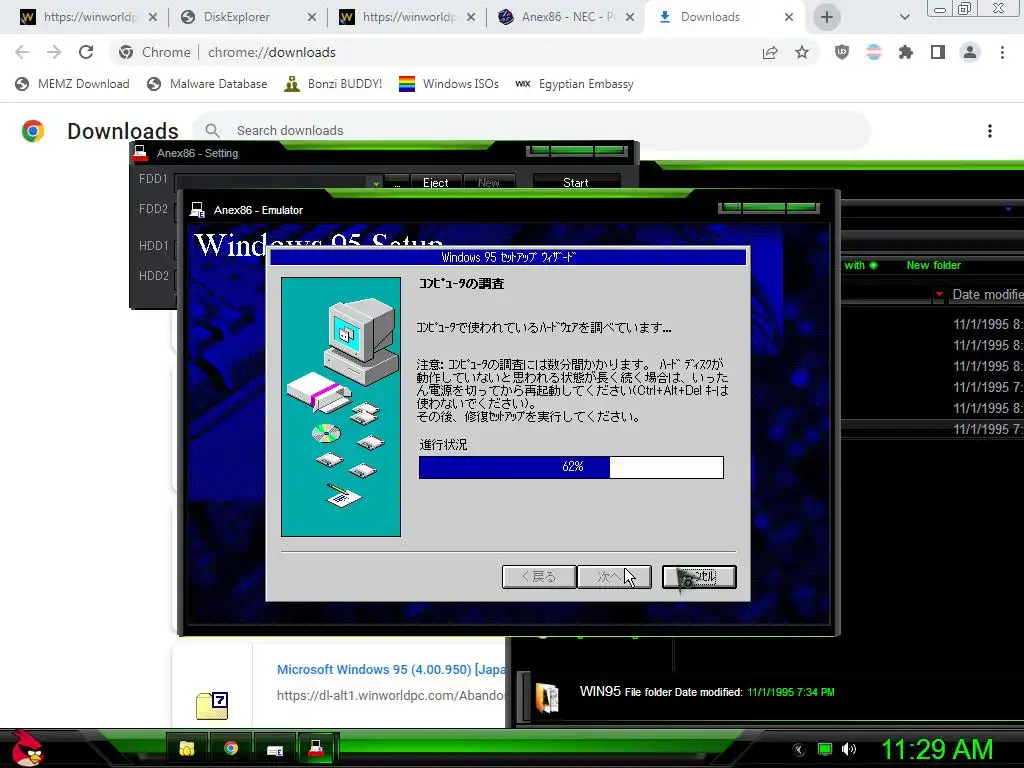This screenshot has width=1024, height=768.
Task: Open Chrome's three-dot menu
Action: pos(1002,52)
